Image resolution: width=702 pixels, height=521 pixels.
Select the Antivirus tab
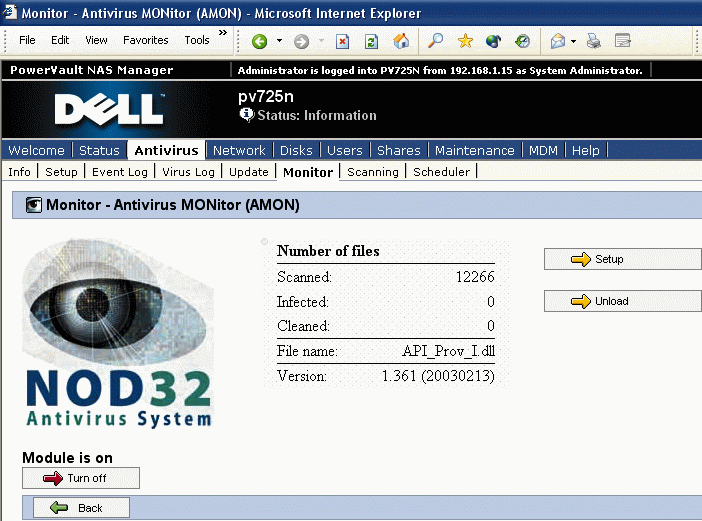166,150
